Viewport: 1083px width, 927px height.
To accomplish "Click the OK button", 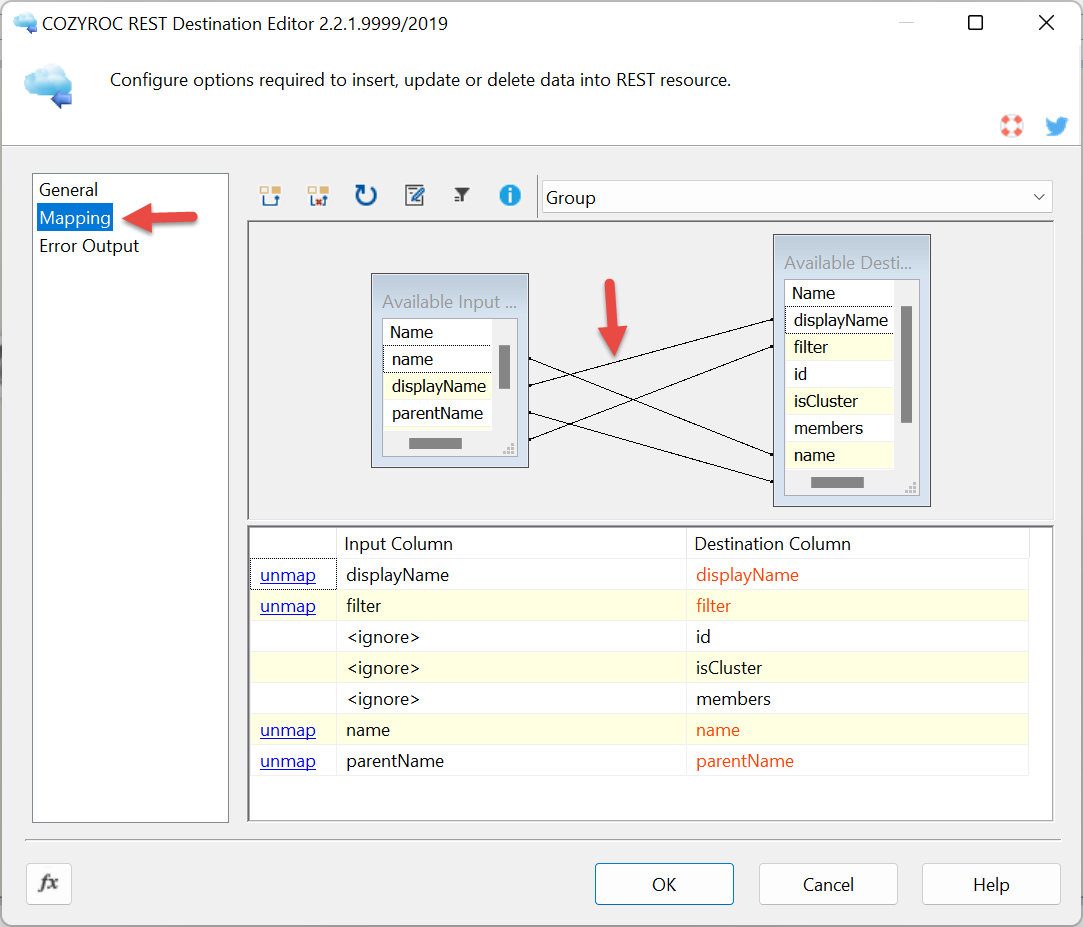I will (x=664, y=884).
